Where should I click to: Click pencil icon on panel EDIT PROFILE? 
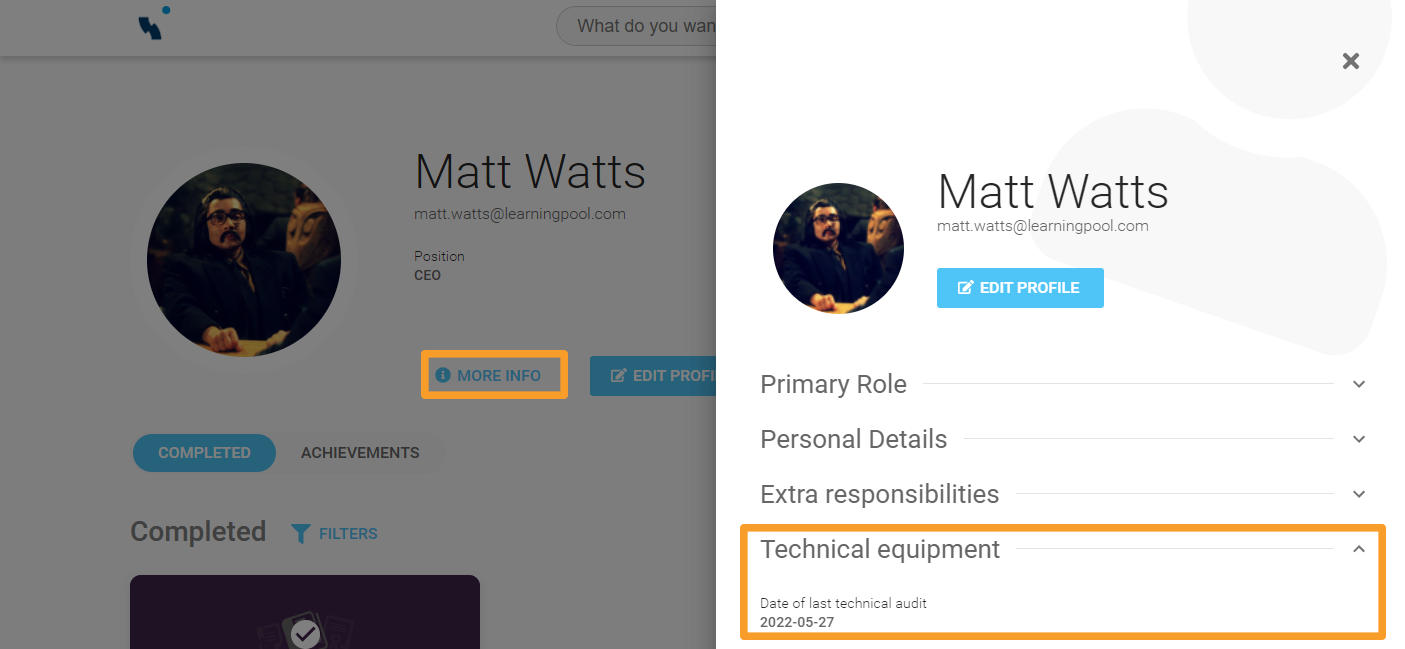965,288
